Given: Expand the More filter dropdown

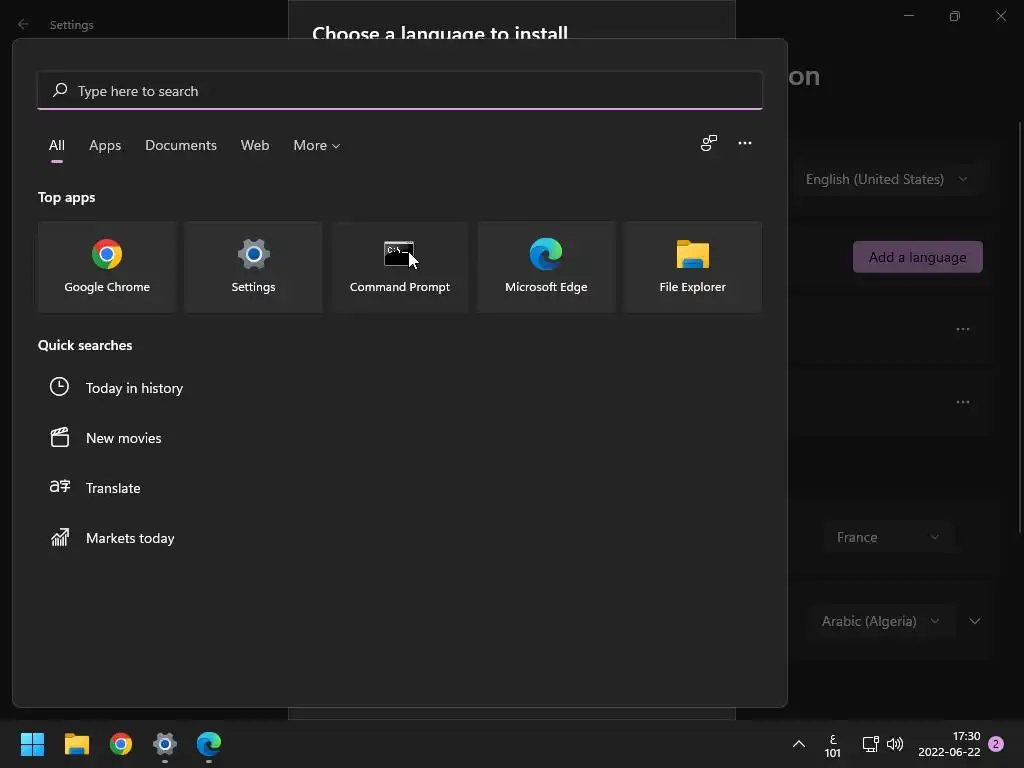Looking at the screenshot, I should 317,146.
